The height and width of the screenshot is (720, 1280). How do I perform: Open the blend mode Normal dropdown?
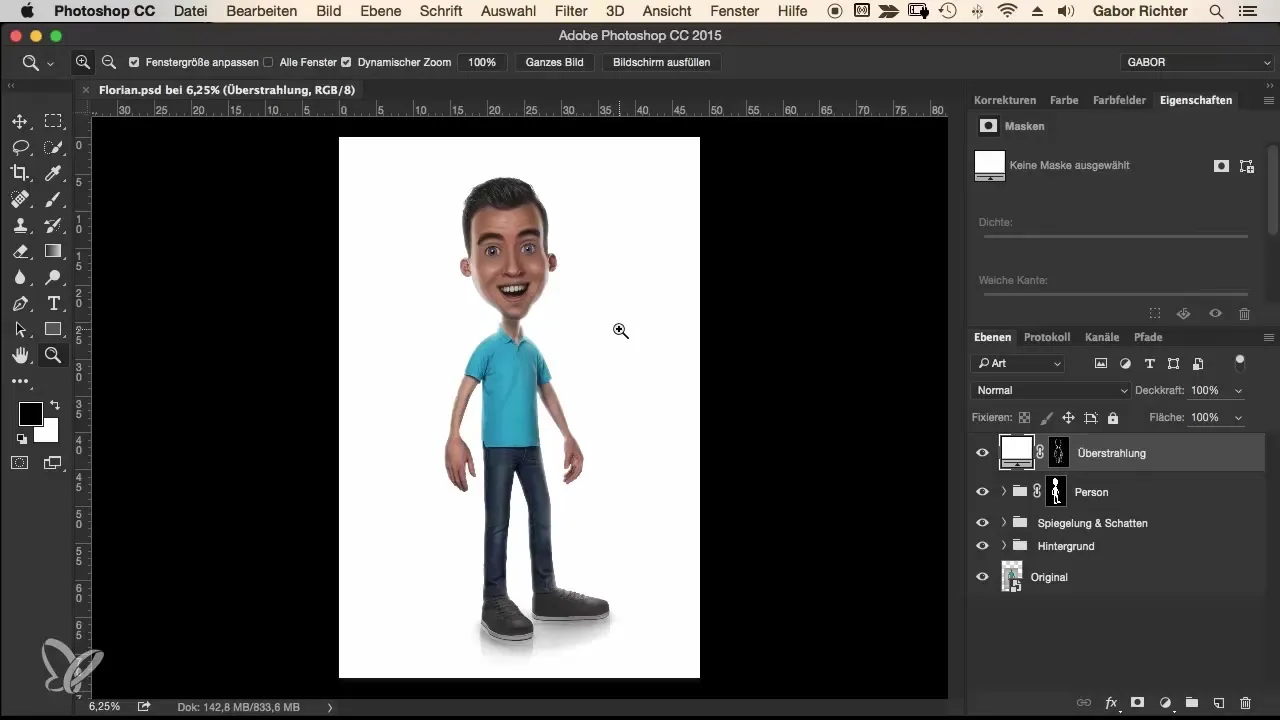click(x=1050, y=390)
